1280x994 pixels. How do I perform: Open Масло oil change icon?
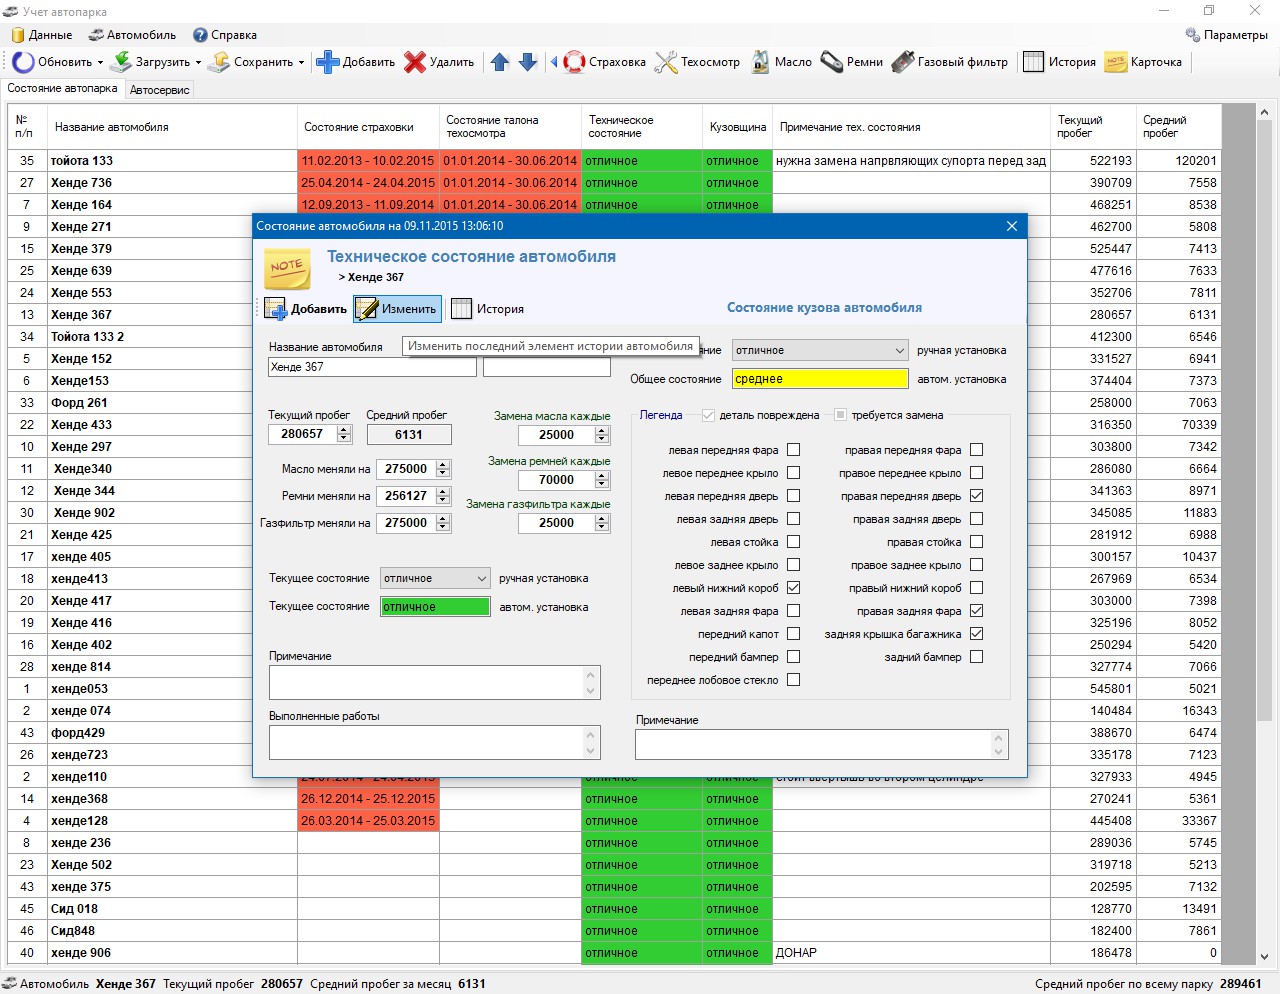(760, 62)
